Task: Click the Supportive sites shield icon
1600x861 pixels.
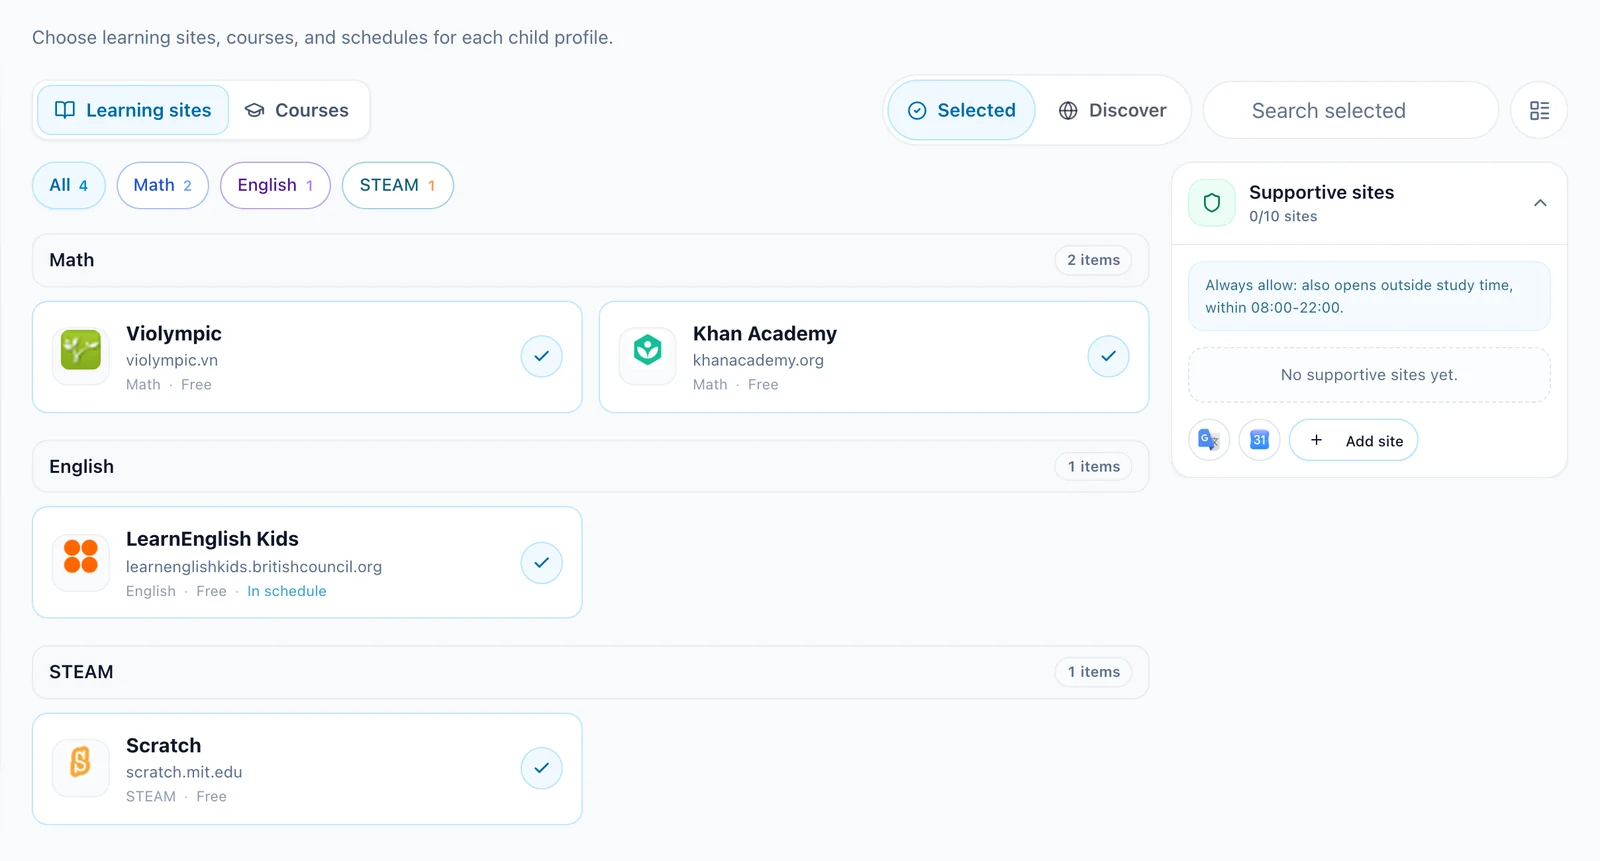Action: [1212, 203]
